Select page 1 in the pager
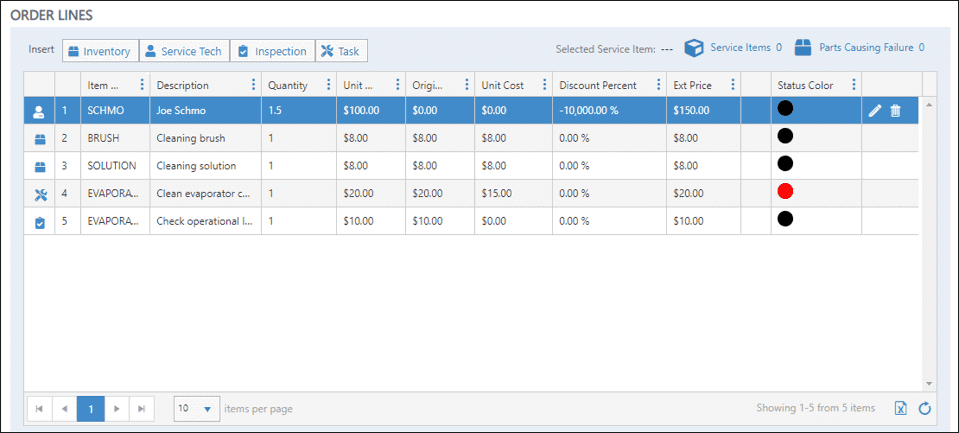 coord(90,408)
